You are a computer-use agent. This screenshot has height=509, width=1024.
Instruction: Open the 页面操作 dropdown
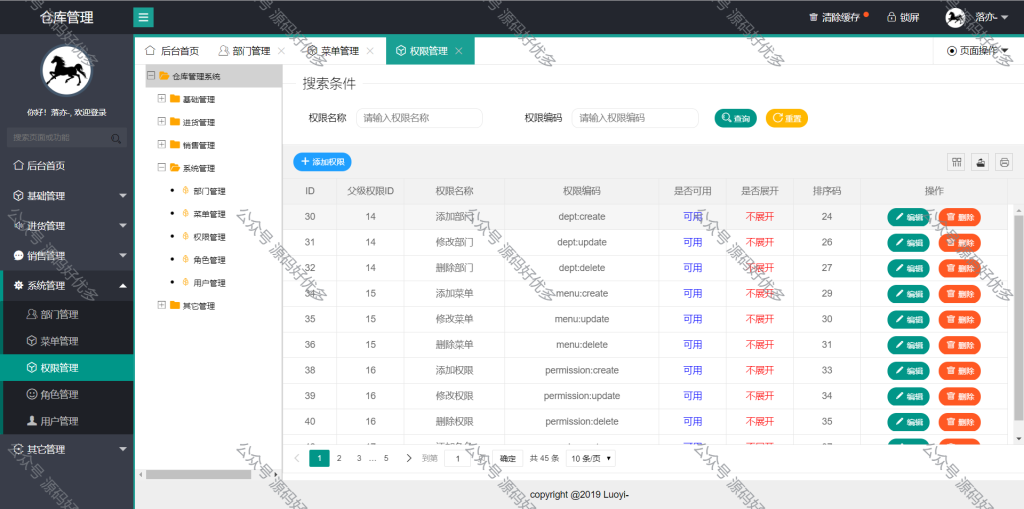pos(977,50)
